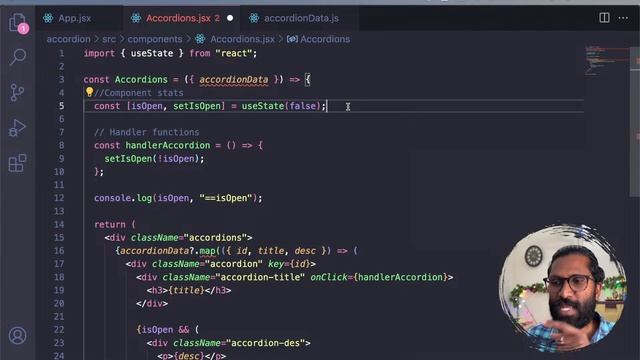Open the More Actions ellipsis menu
This screenshot has height=360, width=640.
[623, 18]
